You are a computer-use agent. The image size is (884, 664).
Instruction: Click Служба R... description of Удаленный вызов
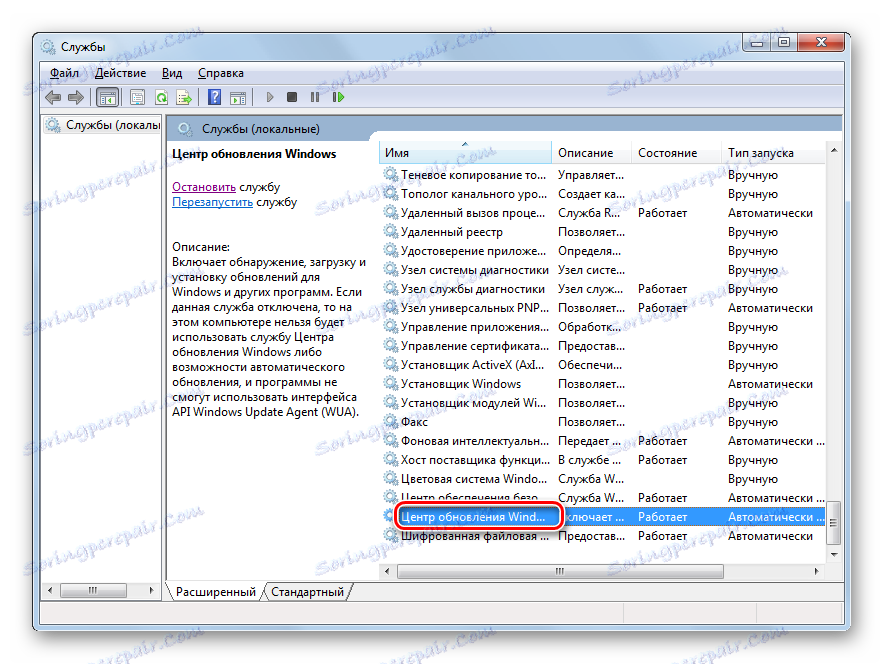click(589, 213)
